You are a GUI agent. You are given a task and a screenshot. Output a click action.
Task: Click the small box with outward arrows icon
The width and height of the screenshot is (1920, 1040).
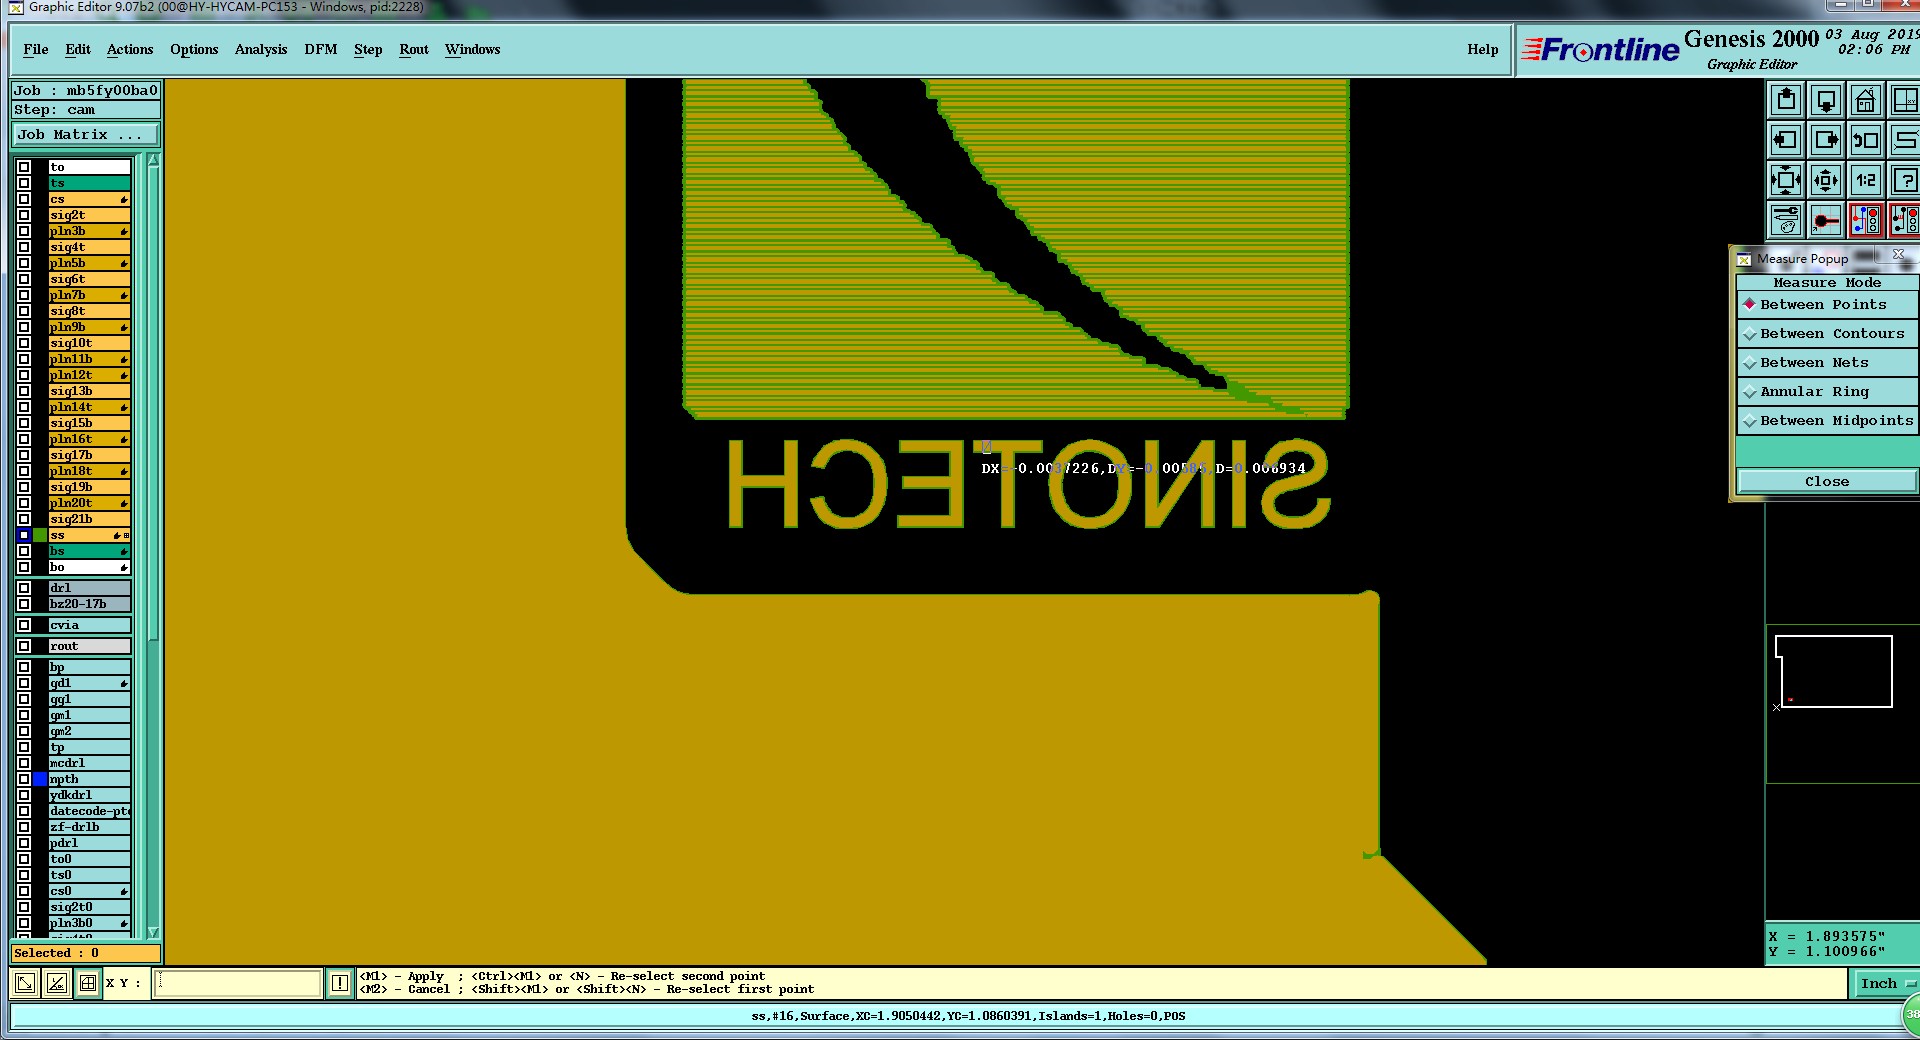tap(1826, 180)
